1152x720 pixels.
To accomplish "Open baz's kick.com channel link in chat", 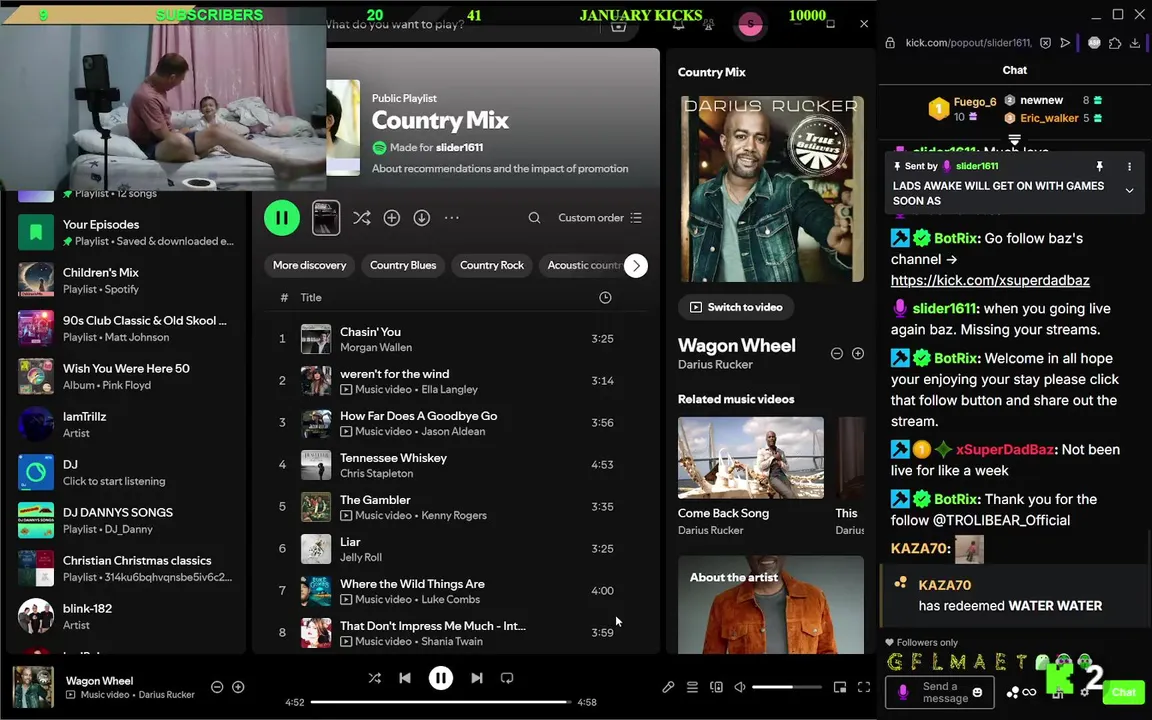I will [990, 281].
